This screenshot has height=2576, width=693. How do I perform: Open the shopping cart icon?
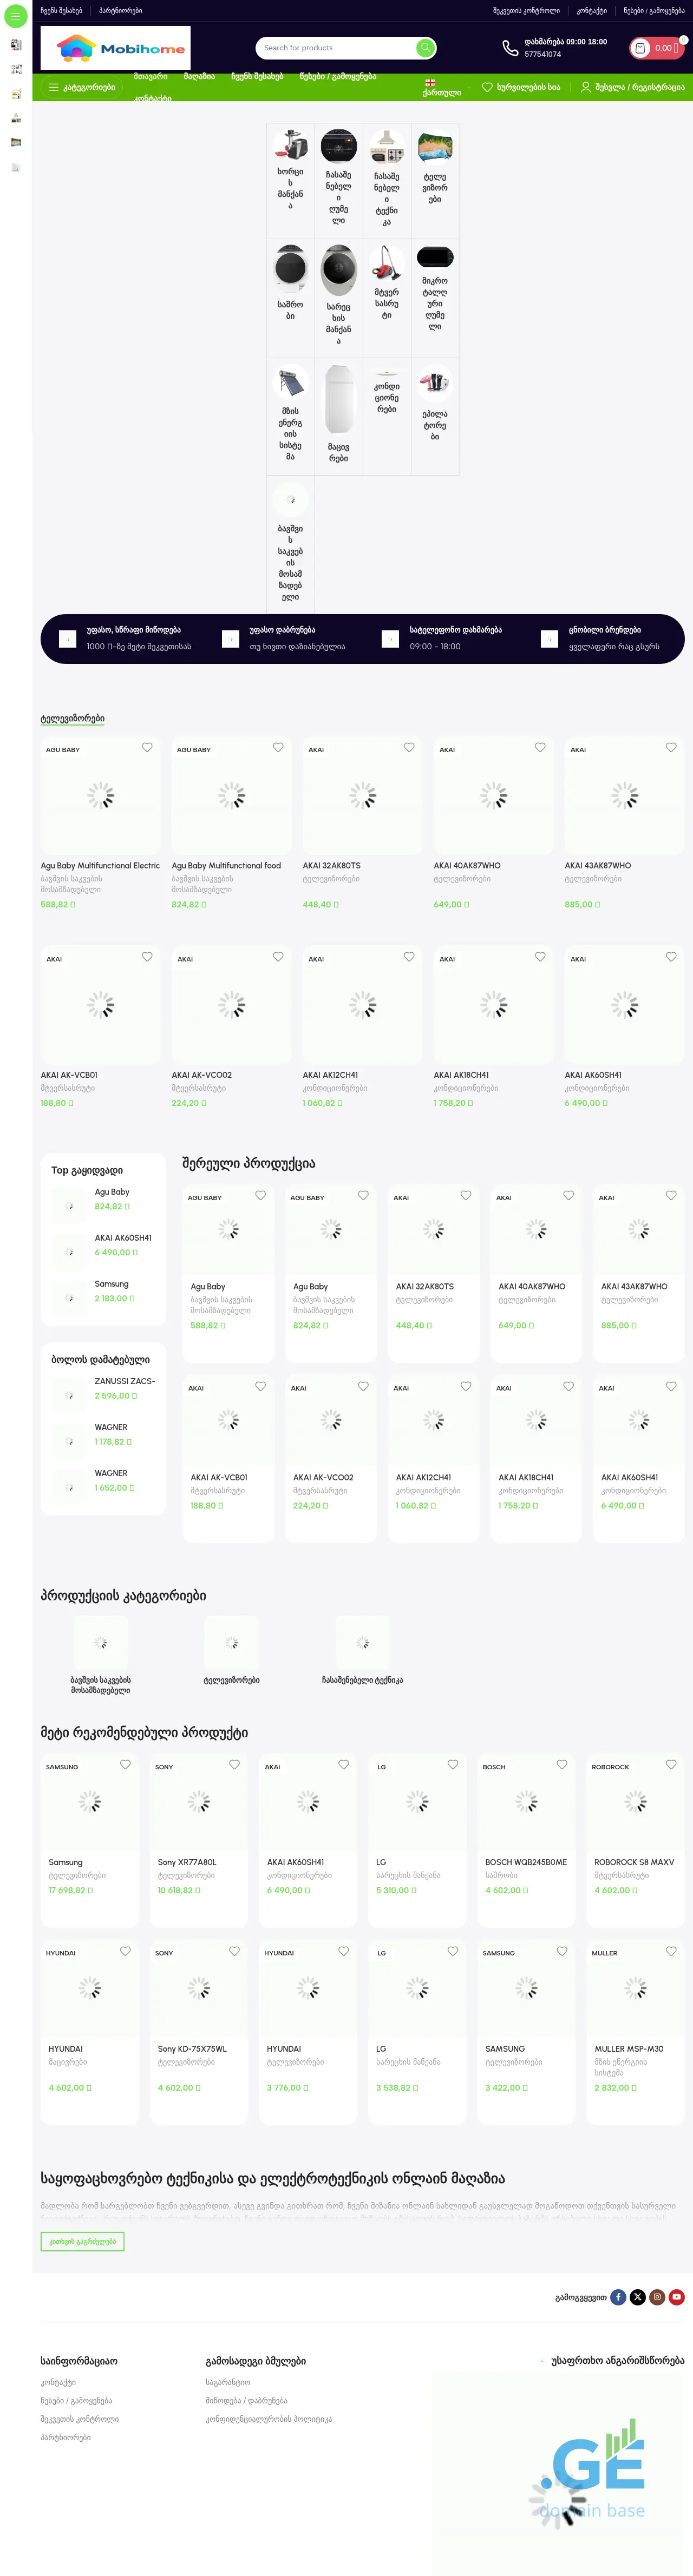coord(641,48)
